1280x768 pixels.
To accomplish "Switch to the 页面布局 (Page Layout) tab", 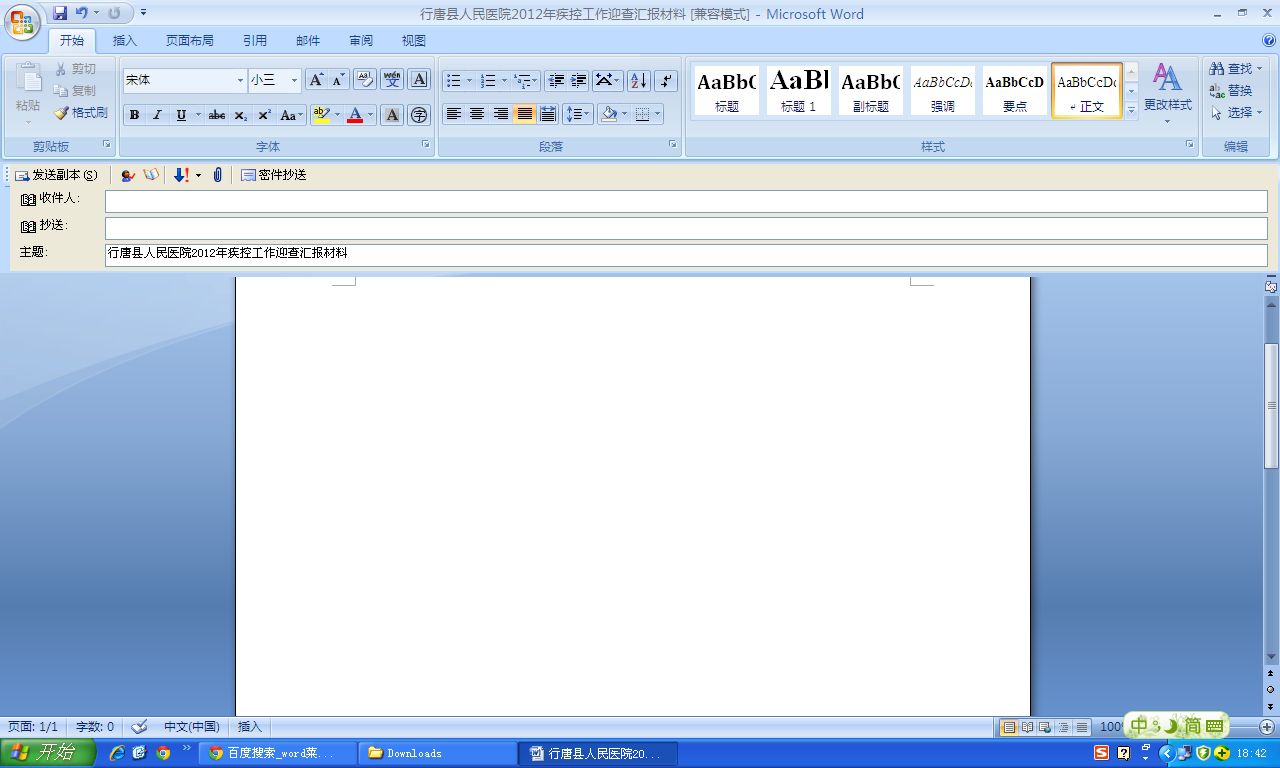I will pos(190,41).
